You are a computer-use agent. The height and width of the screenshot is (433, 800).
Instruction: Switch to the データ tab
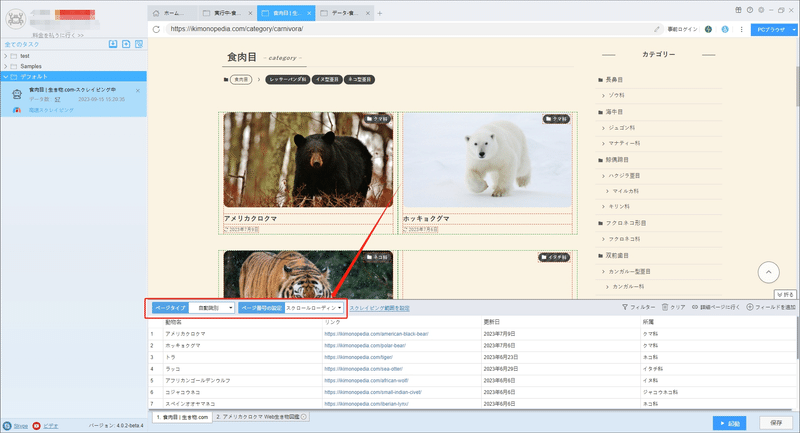[344, 13]
